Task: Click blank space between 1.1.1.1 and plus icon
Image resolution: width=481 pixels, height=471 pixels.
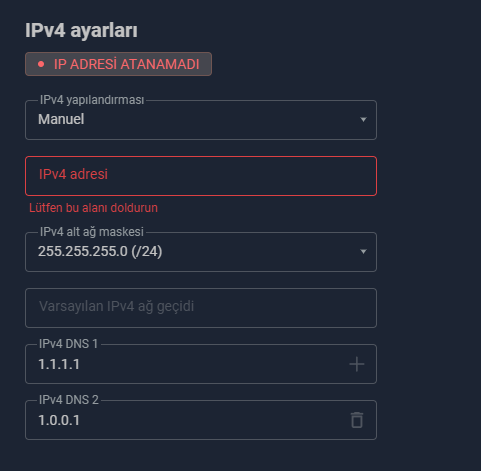Action: pyautogui.click(x=213, y=364)
